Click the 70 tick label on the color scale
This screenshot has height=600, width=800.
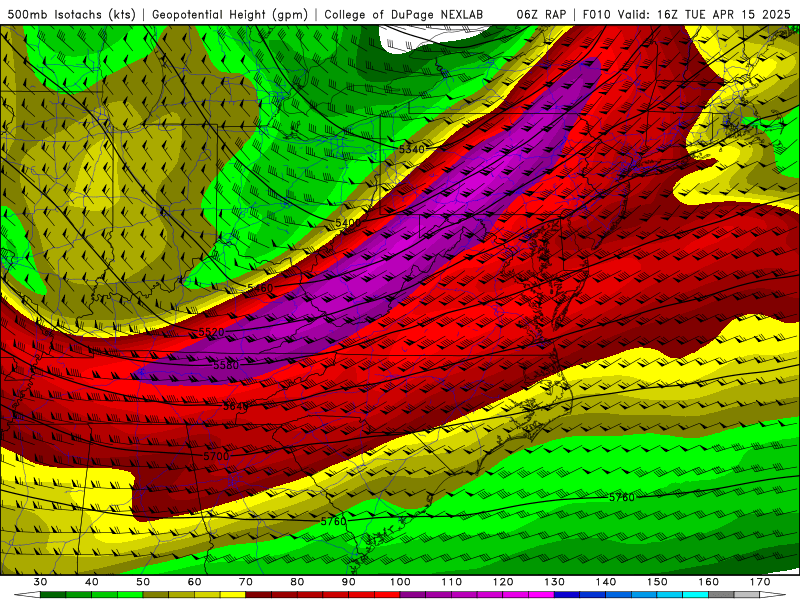pyautogui.click(x=246, y=582)
